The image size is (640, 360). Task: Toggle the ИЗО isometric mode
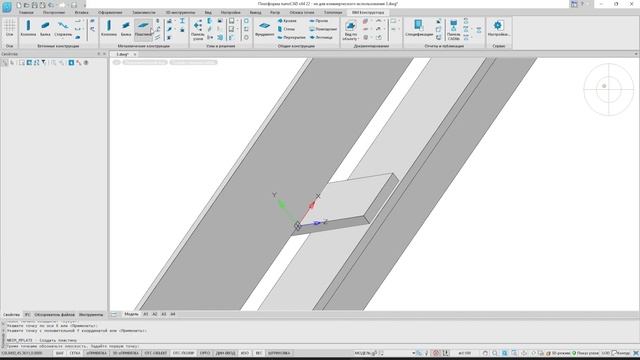[245, 353]
